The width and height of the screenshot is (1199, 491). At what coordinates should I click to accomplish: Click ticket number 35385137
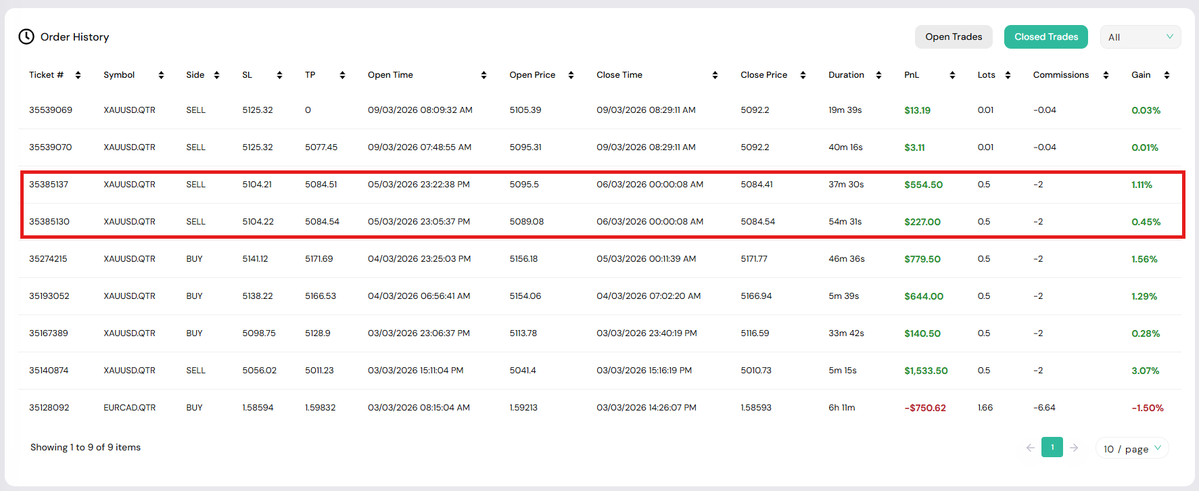click(49, 184)
